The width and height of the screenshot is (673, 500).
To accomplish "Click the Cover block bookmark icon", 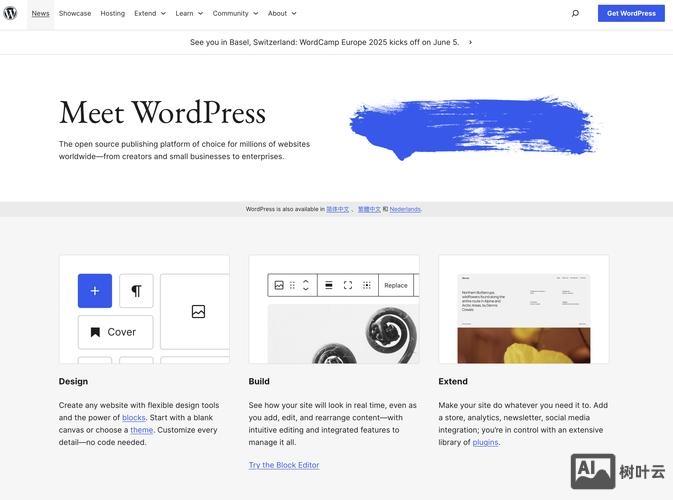I will (95, 332).
